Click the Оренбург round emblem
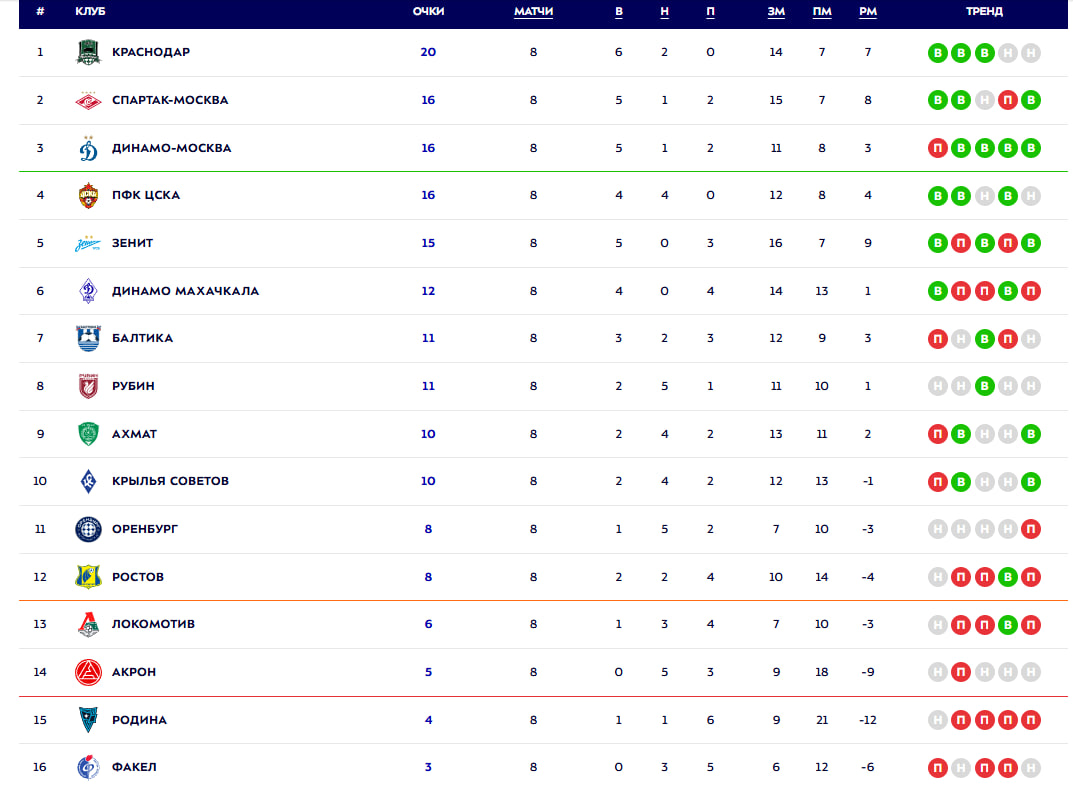This screenshot has height=787, width=1073. tap(88, 529)
